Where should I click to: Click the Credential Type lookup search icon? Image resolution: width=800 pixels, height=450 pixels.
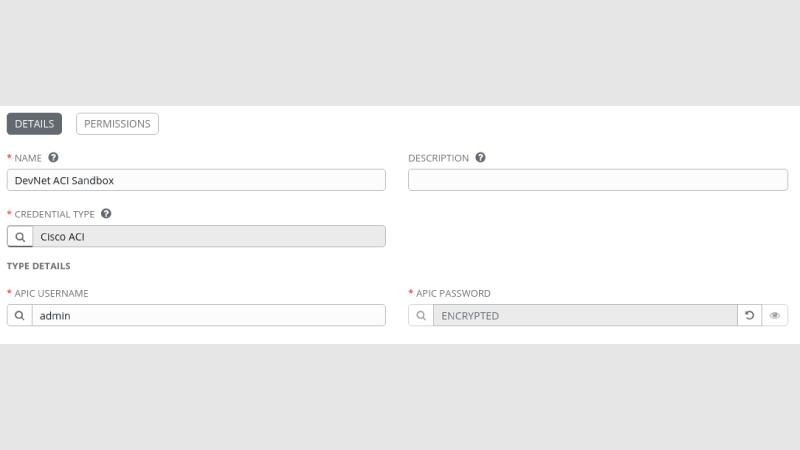point(19,236)
